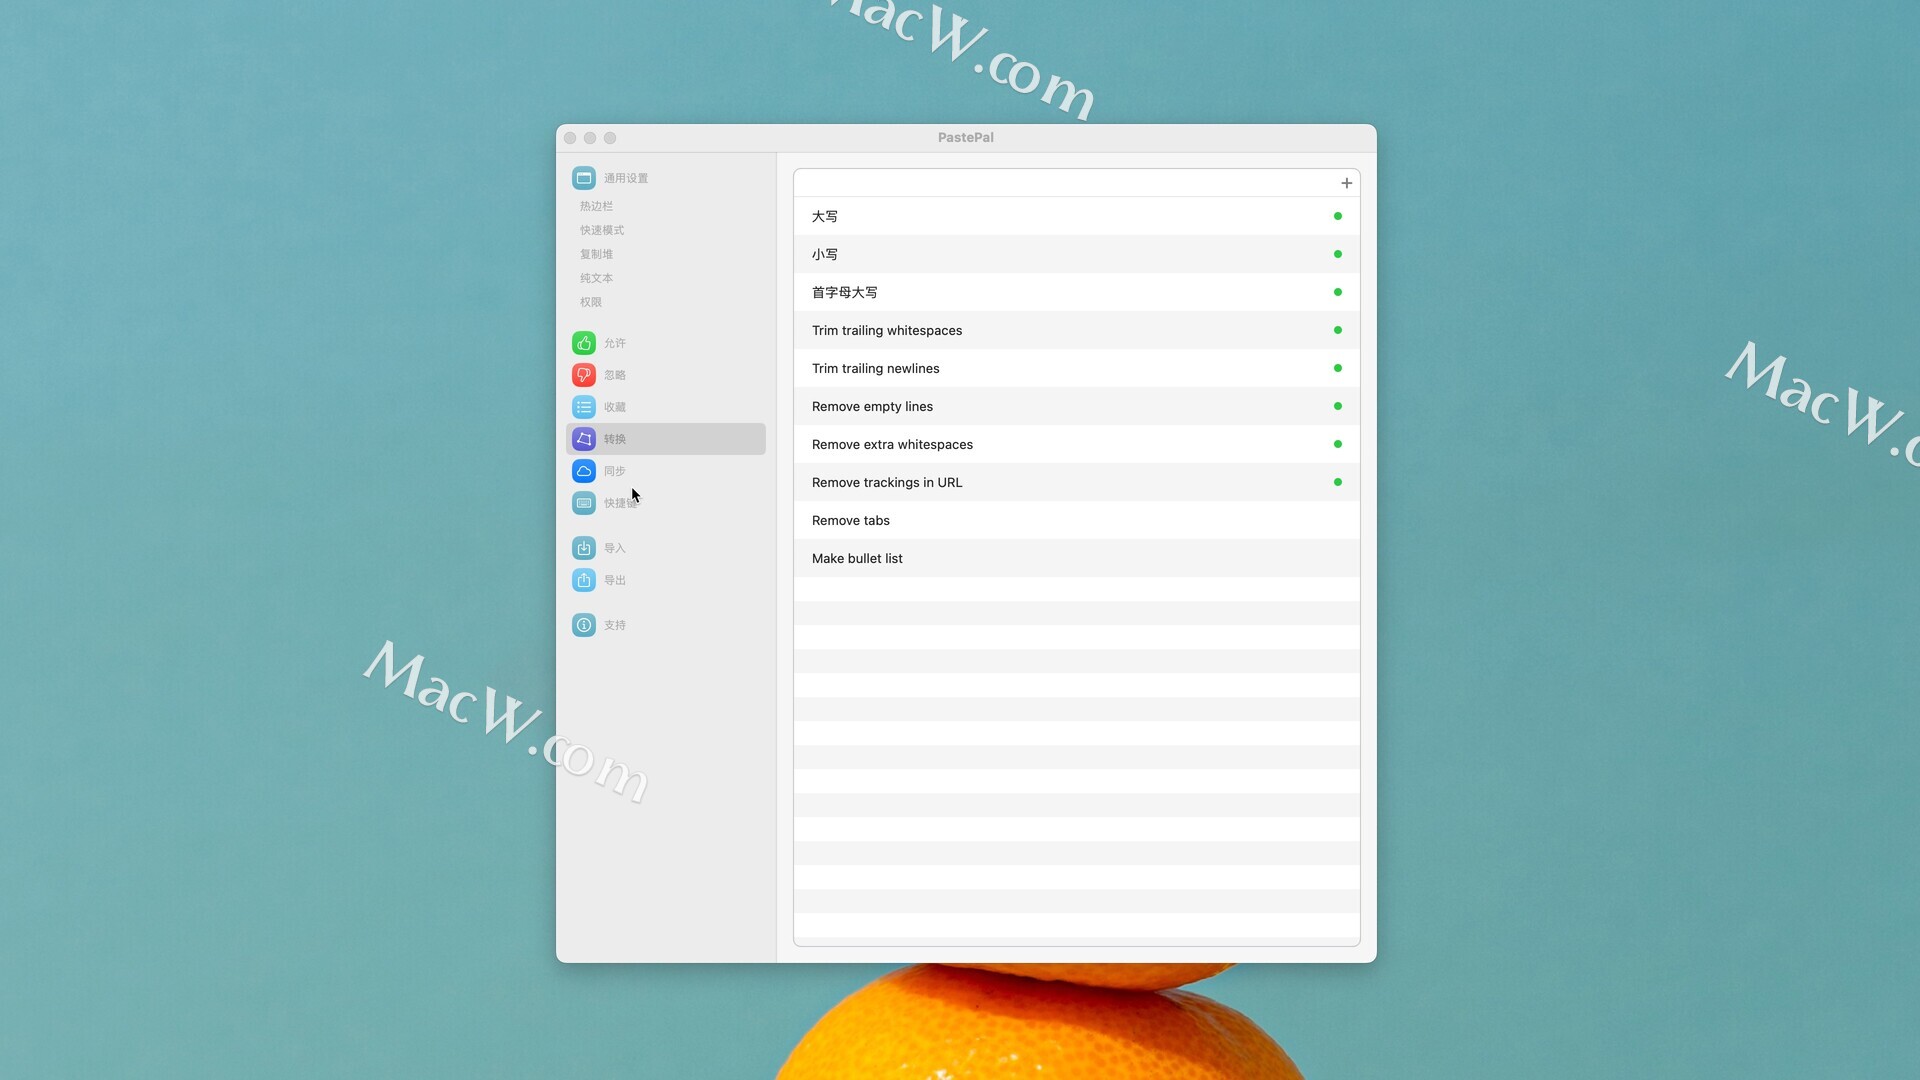Toggle green status dot for 大写
The height and width of the screenshot is (1080, 1920).
pyautogui.click(x=1338, y=216)
